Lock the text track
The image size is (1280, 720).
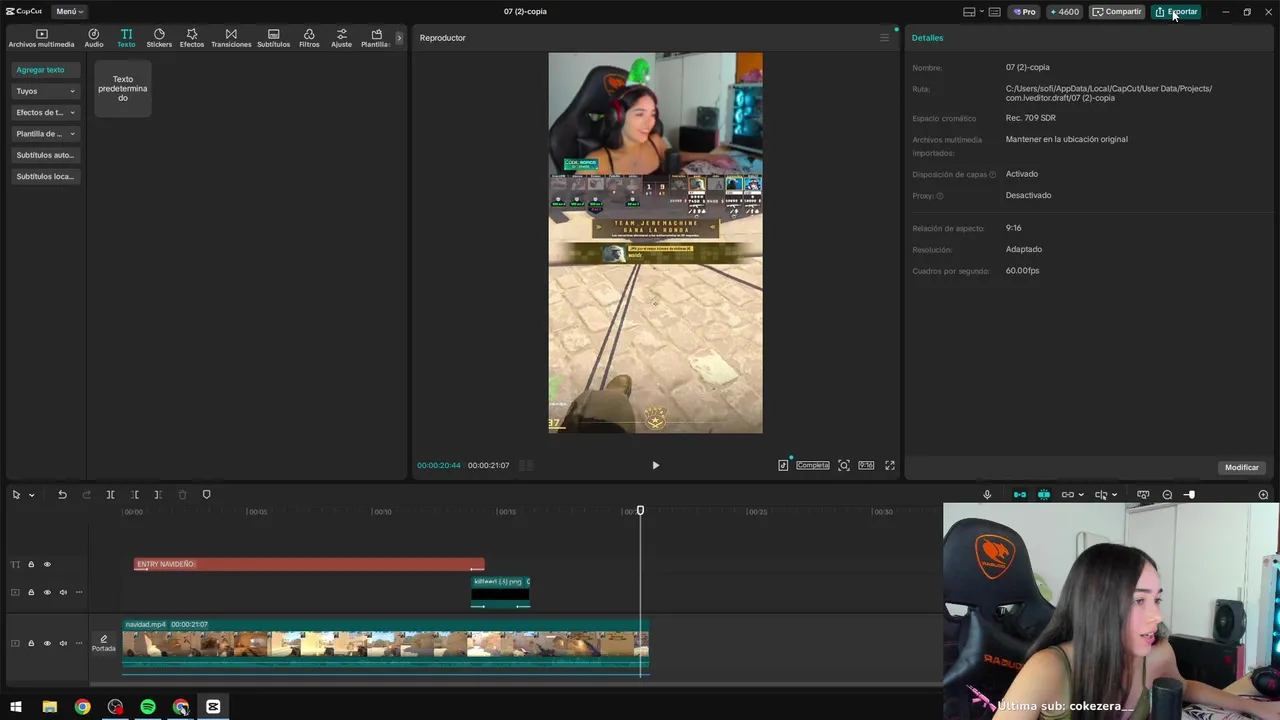[31, 565]
